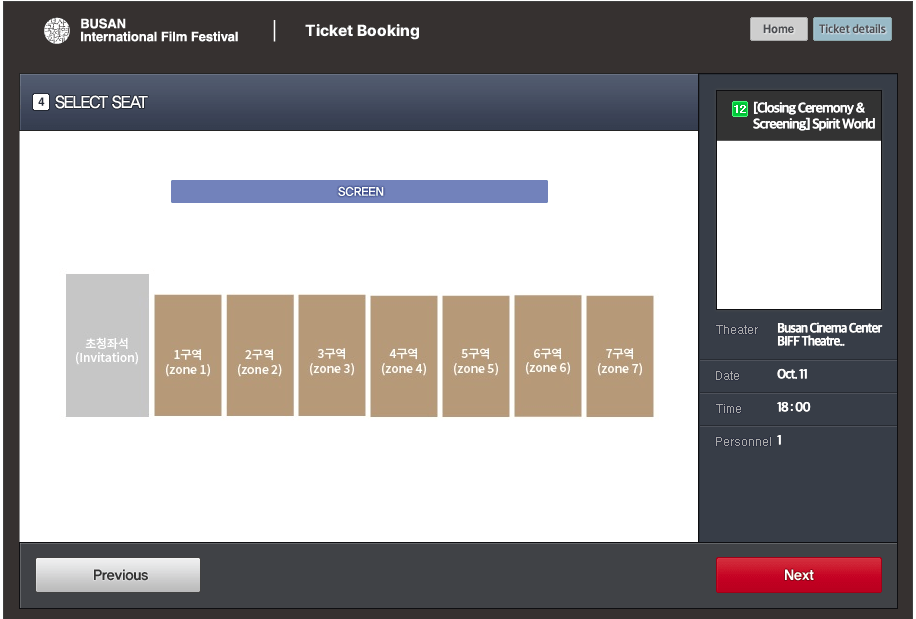The width and height of the screenshot is (916, 619).
Task: Open Ticket details
Action: click(852, 29)
